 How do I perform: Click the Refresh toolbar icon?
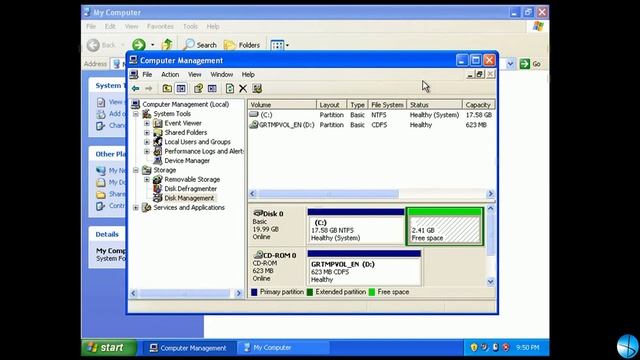pyautogui.click(x=230, y=89)
